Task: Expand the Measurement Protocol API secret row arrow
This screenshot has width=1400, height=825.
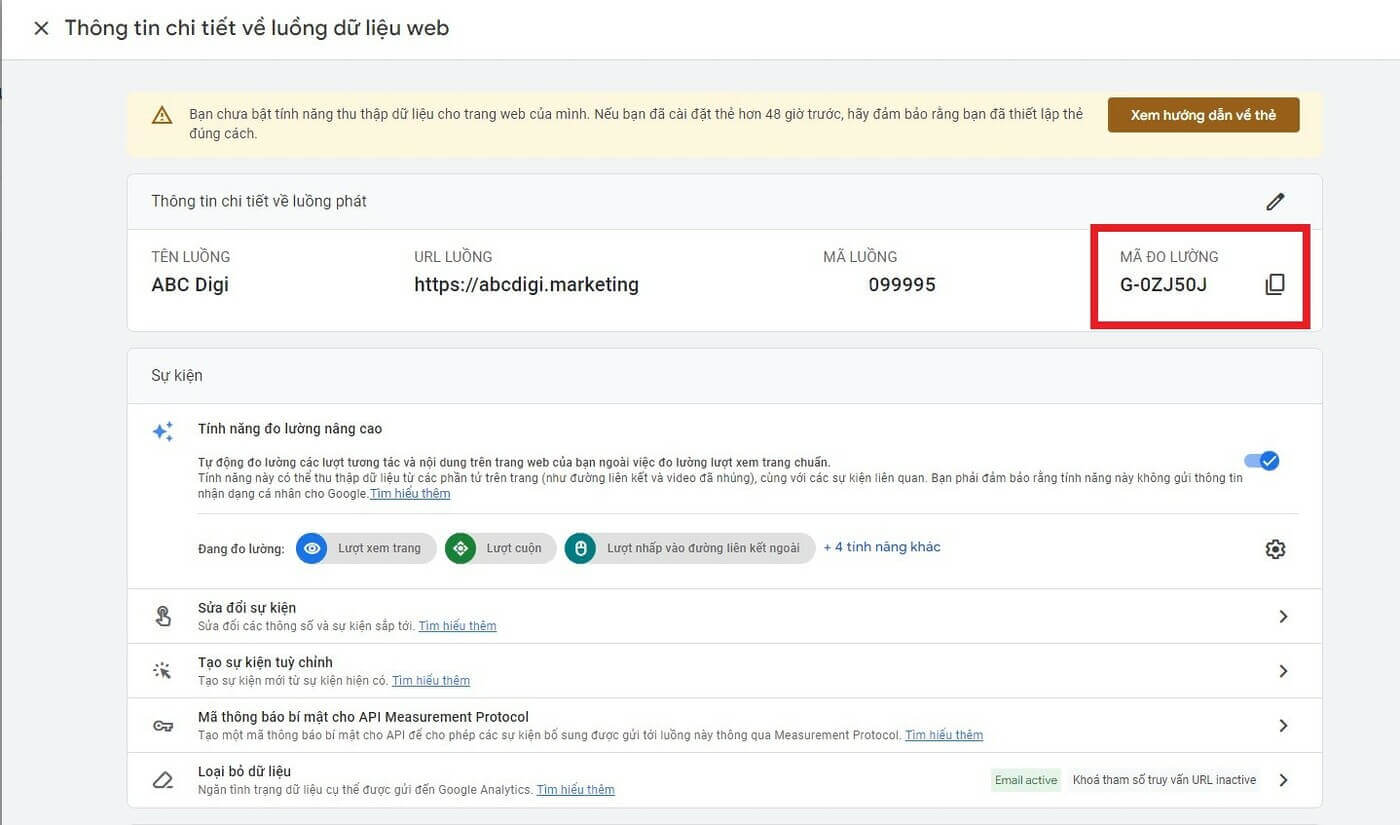Action: [x=1283, y=726]
